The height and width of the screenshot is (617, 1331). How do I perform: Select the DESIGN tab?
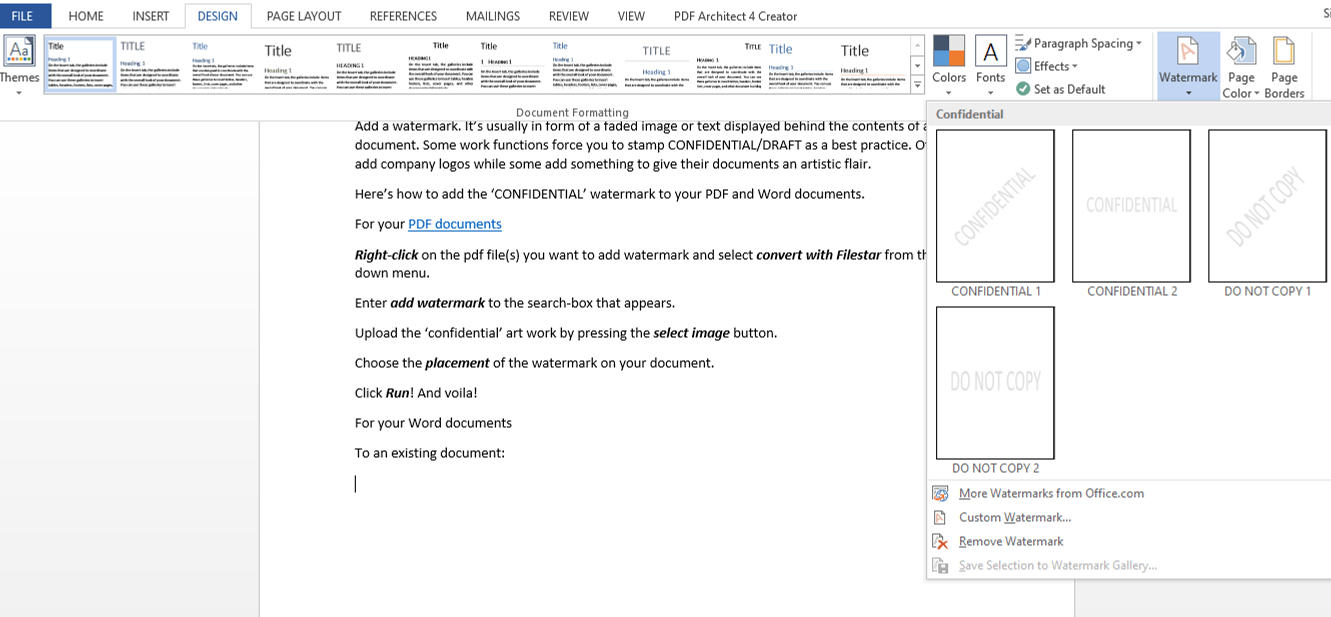pos(218,16)
